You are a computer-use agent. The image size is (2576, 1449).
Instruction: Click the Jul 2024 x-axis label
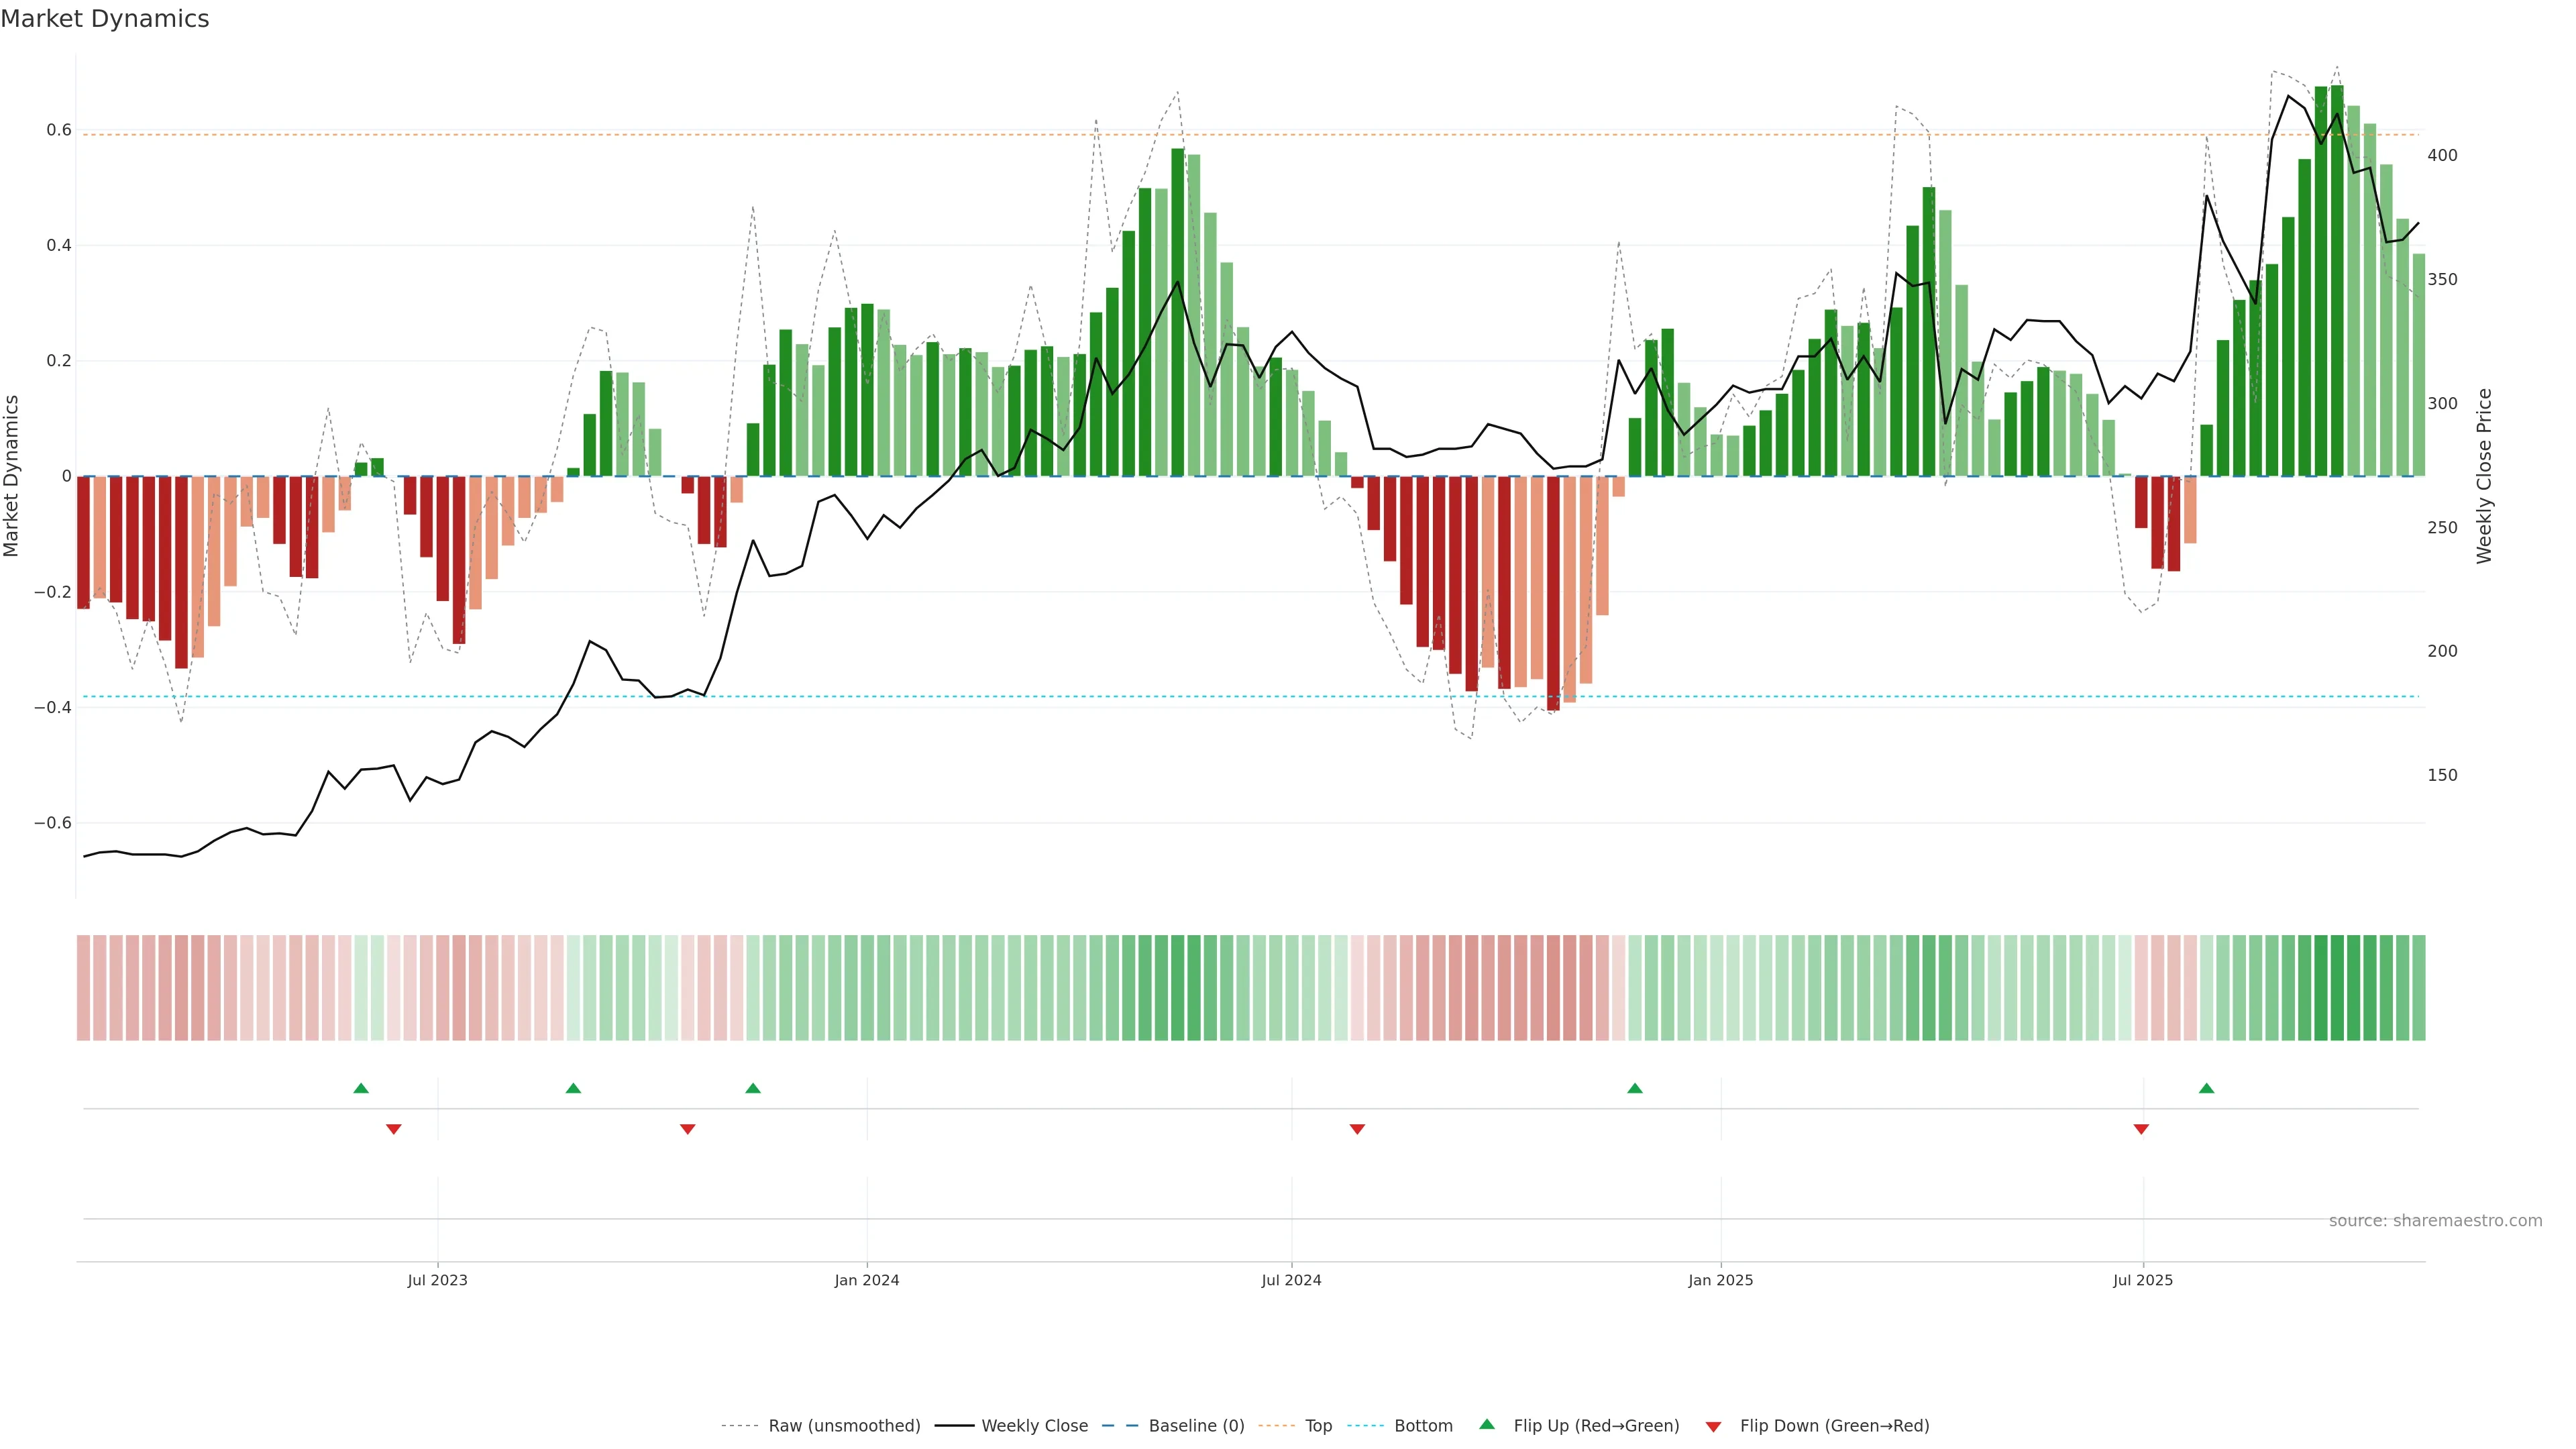coord(1291,1280)
